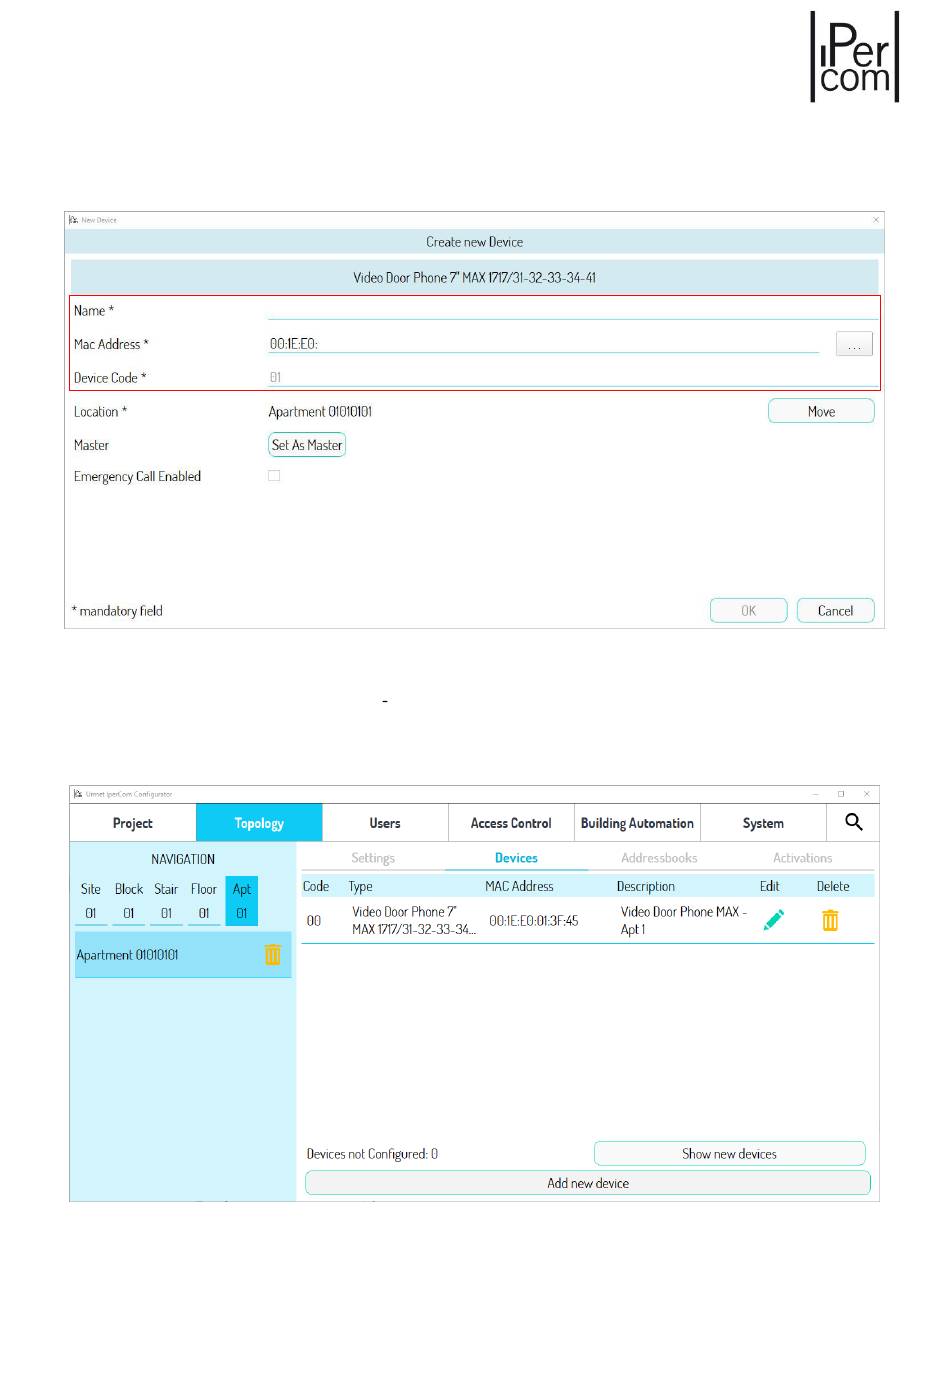
Task: Click device type Video Door Phone 7" cell
Action: pos(414,920)
